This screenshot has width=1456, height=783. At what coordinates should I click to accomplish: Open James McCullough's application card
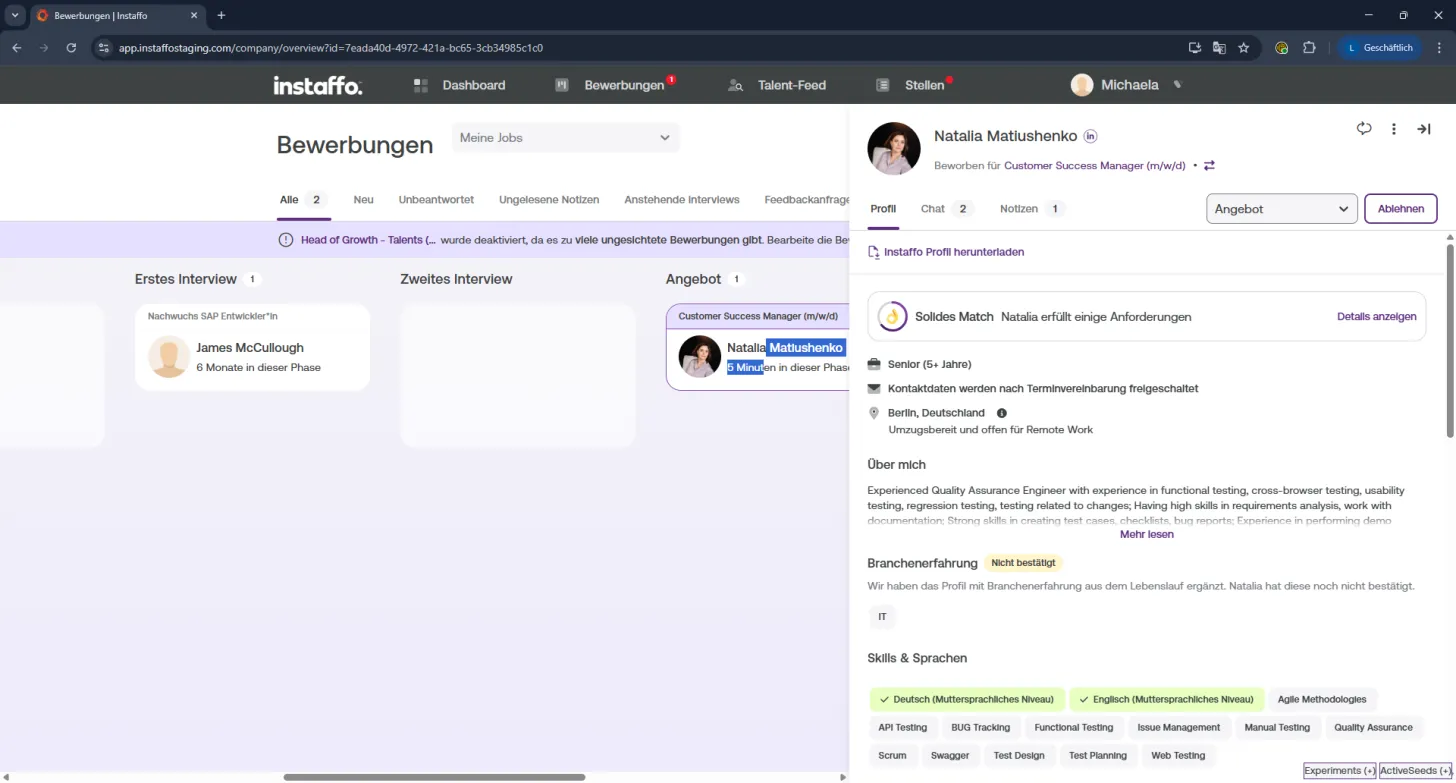[252, 347]
